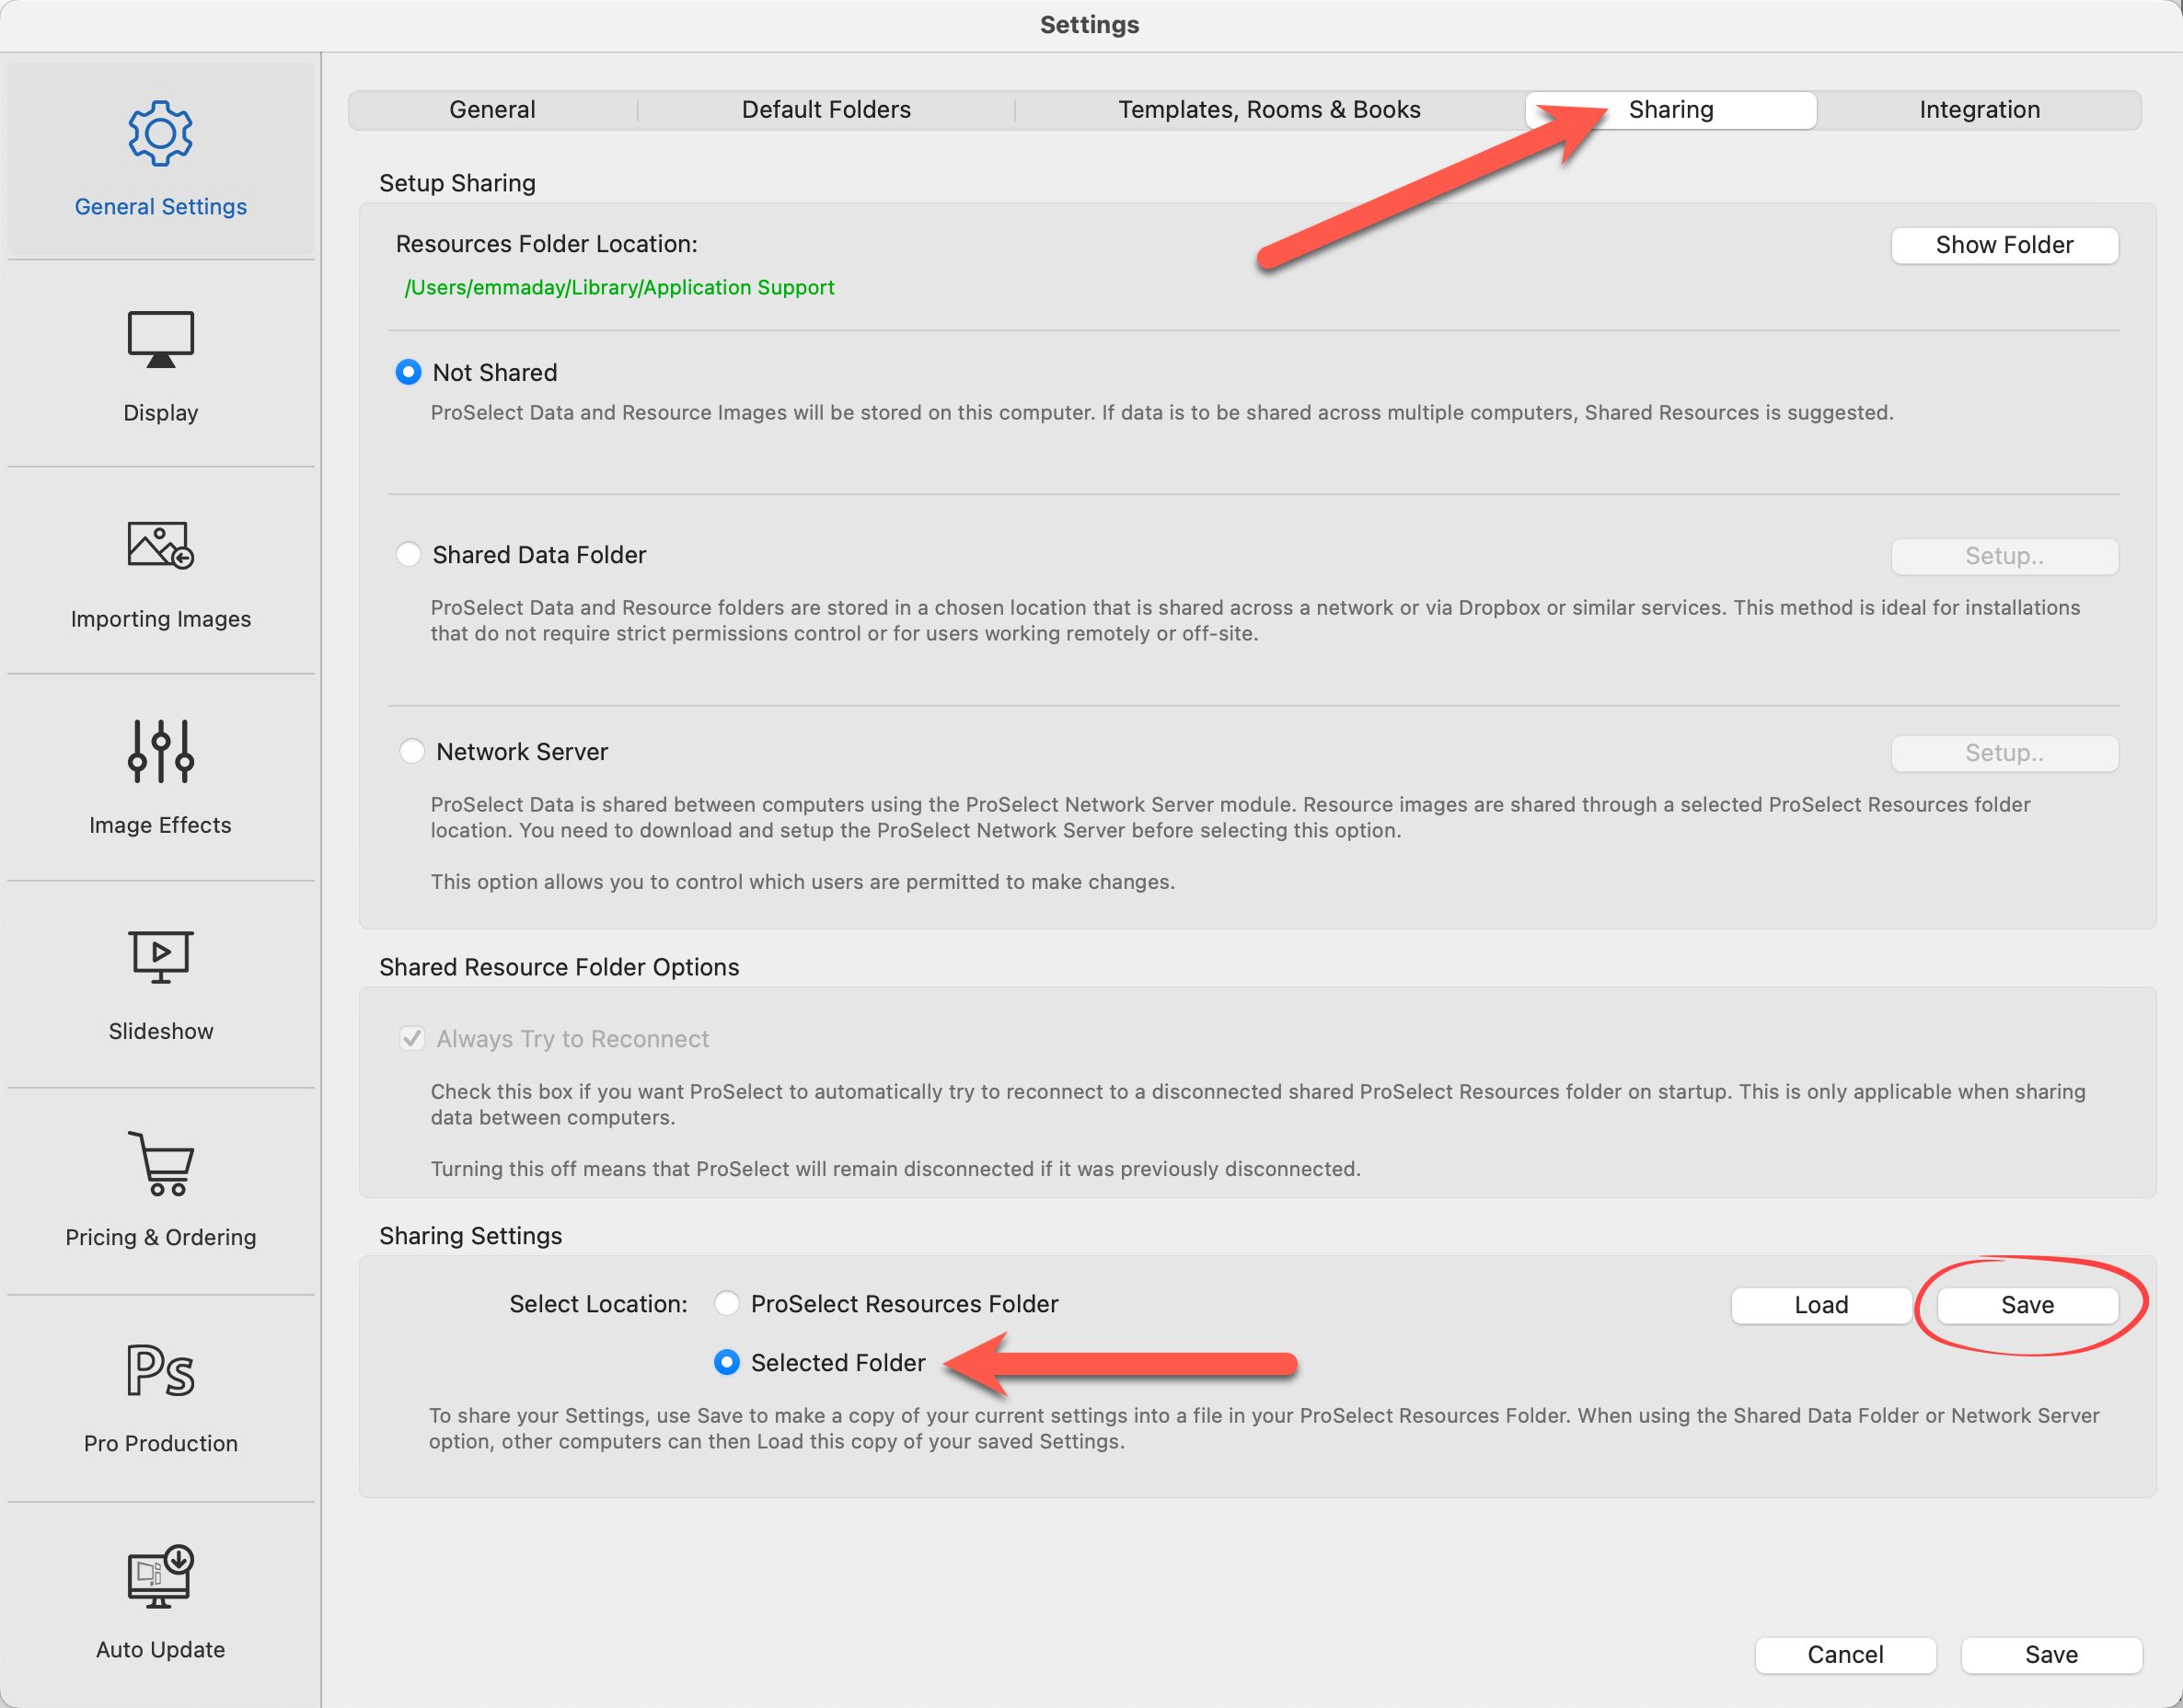Viewport: 2183px width, 1708px height.
Task: Select the Pro Production Ps icon
Action: click(x=160, y=1370)
